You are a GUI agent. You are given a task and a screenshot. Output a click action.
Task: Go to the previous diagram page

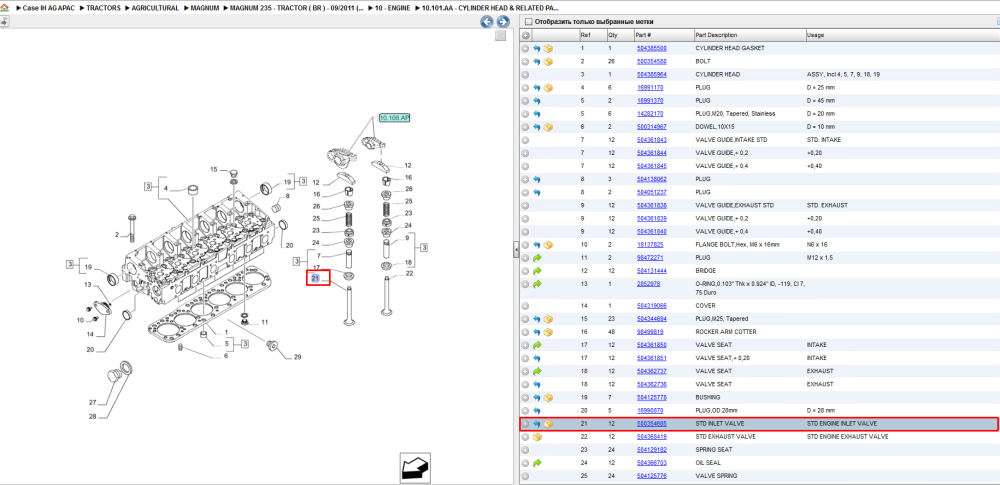point(487,22)
